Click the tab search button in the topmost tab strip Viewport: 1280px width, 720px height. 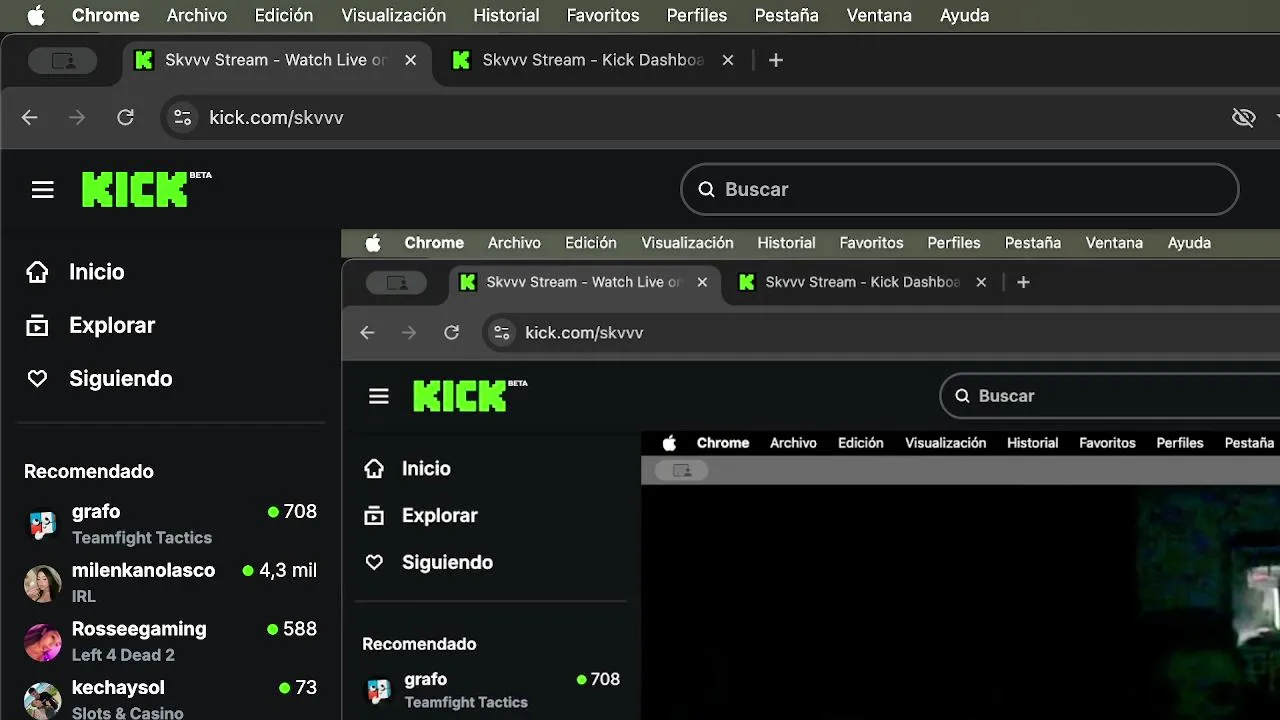[x=63, y=60]
